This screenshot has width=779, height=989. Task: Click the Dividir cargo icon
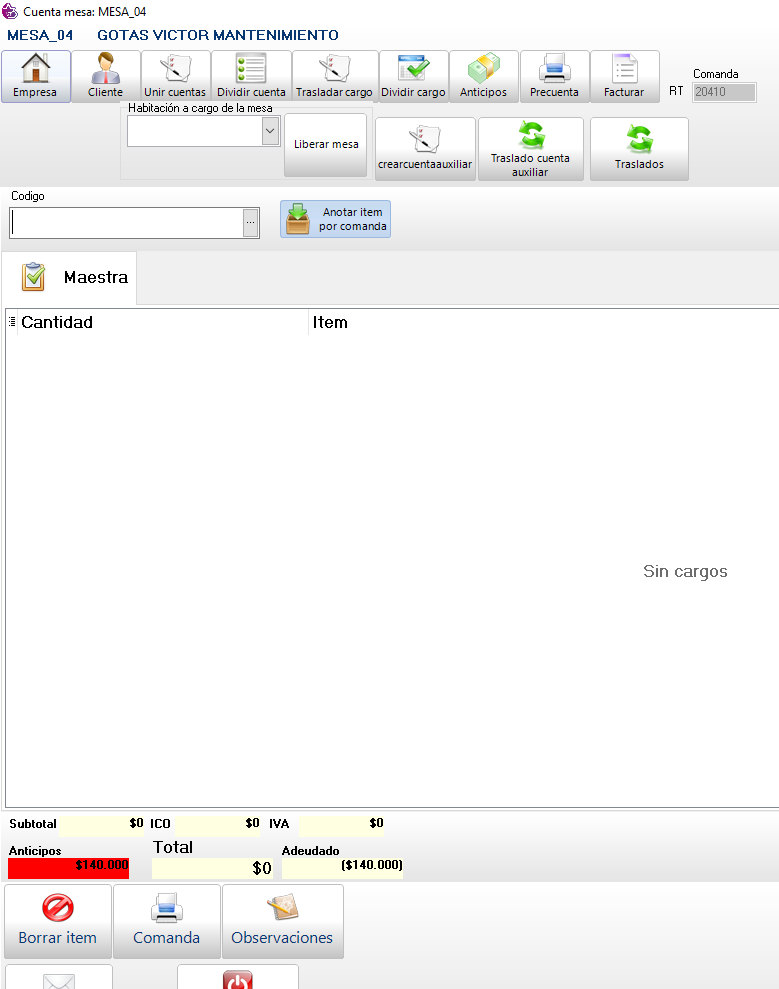coord(413,69)
